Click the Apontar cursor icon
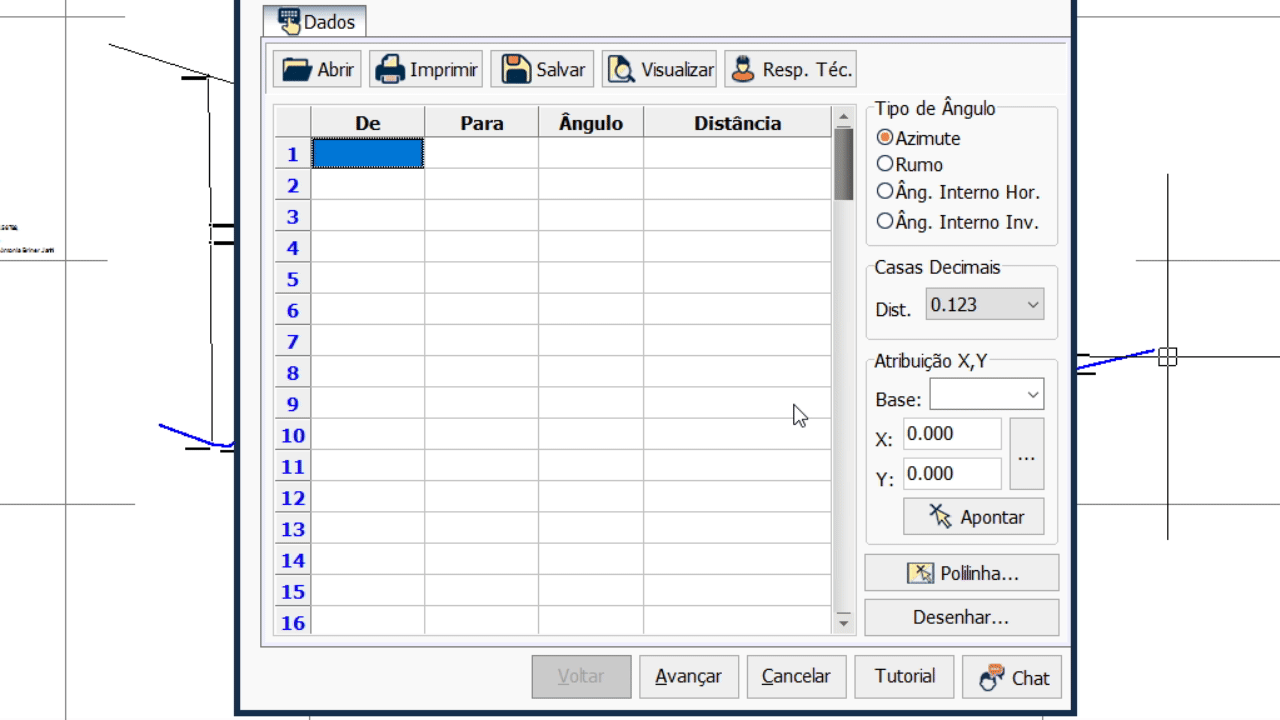The image size is (1280, 720). (940, 516)
